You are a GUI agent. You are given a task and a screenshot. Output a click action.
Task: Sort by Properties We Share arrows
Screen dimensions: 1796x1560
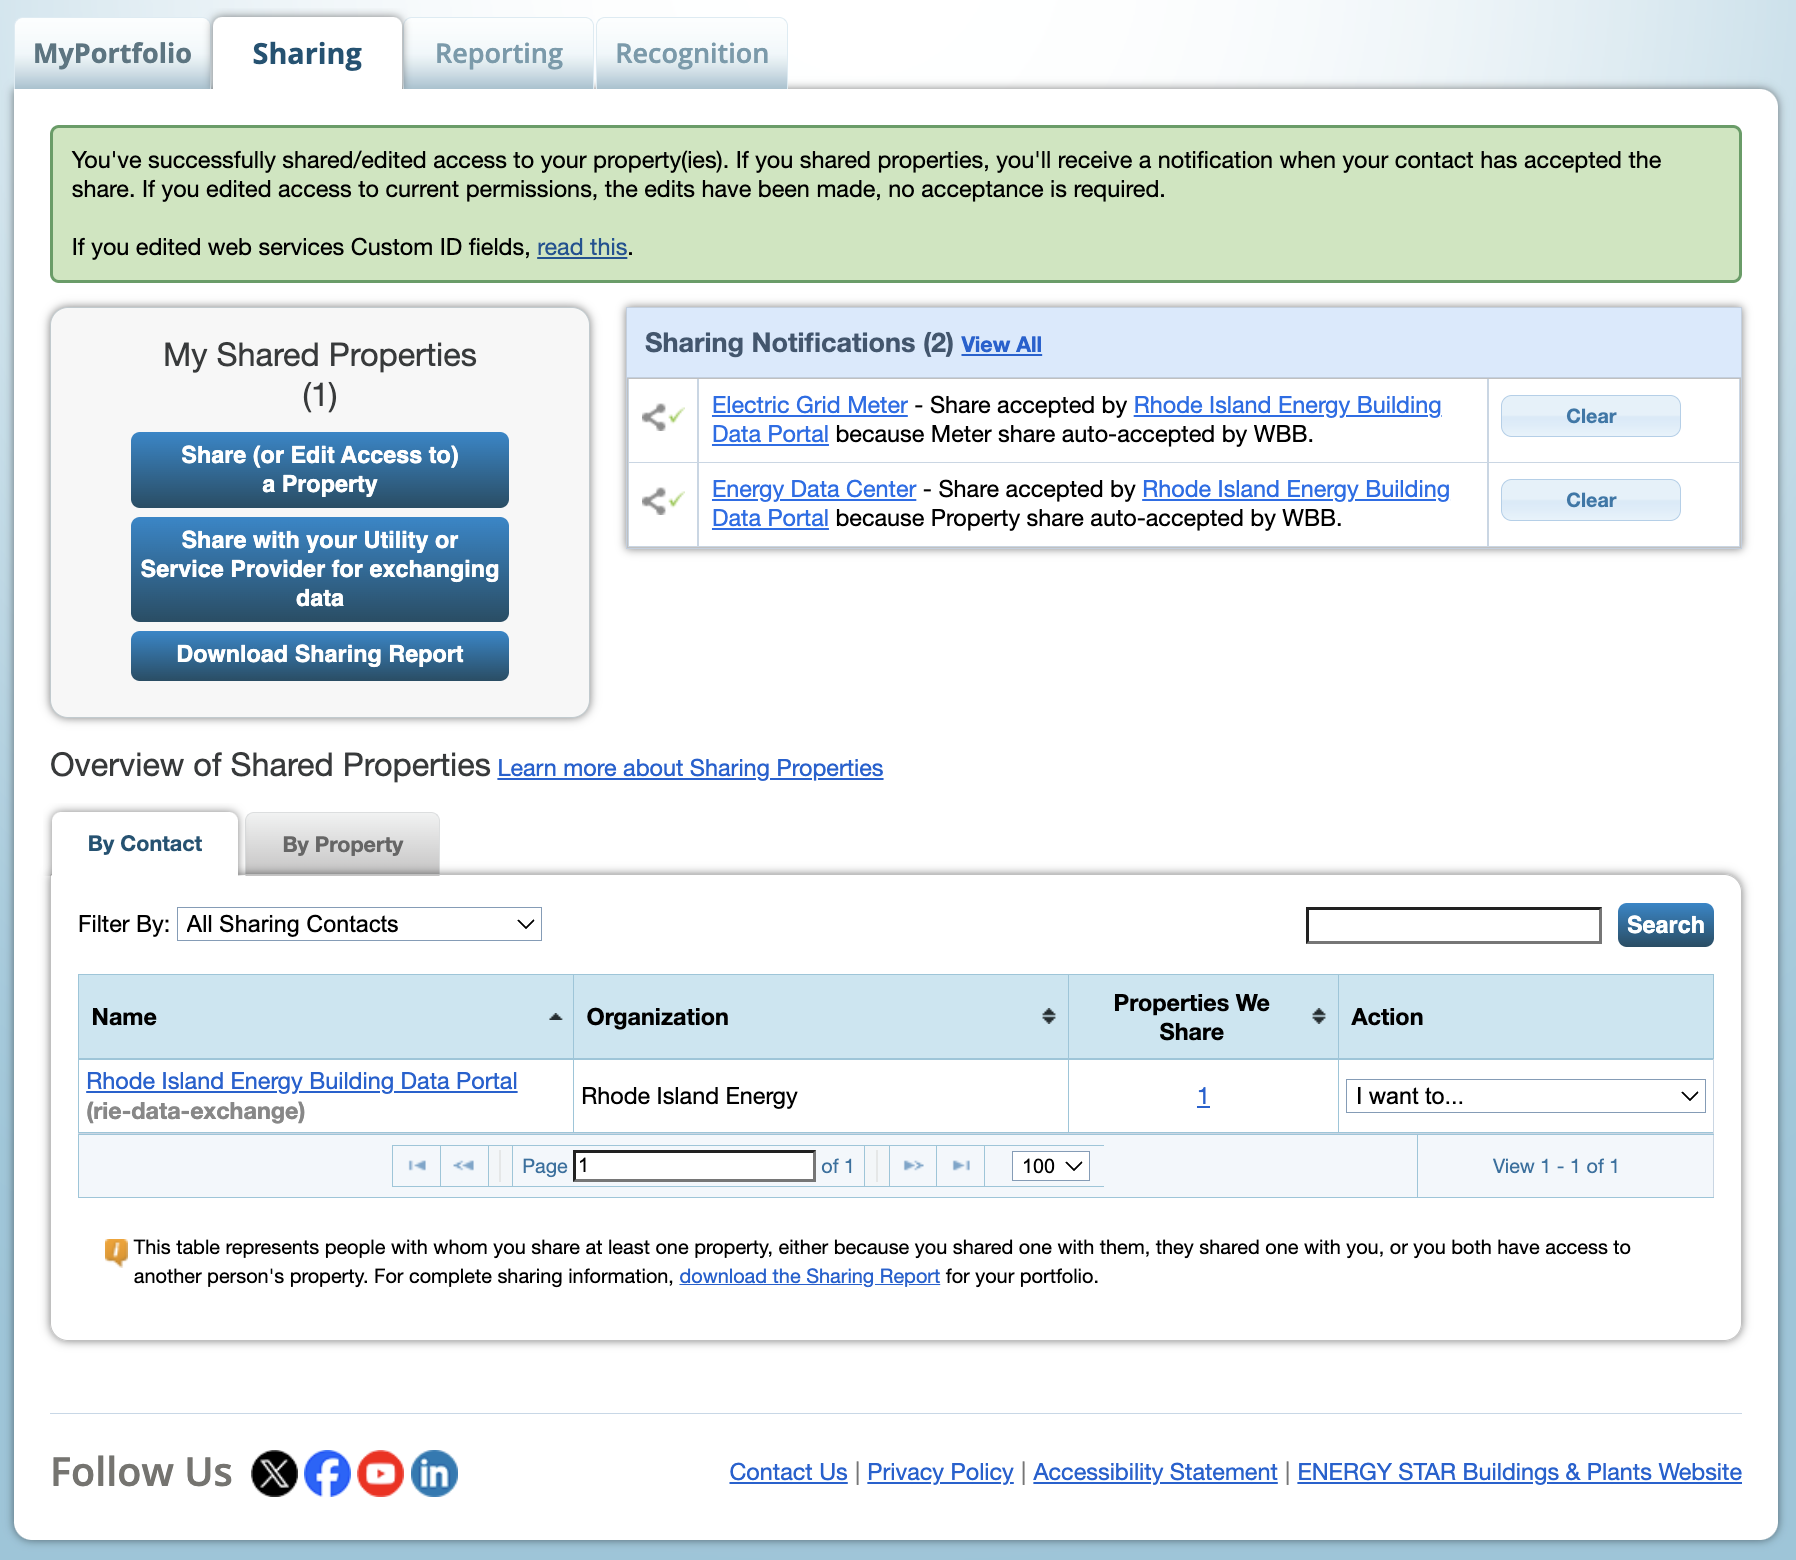pyautogui.click(x=1318, y=1017)
